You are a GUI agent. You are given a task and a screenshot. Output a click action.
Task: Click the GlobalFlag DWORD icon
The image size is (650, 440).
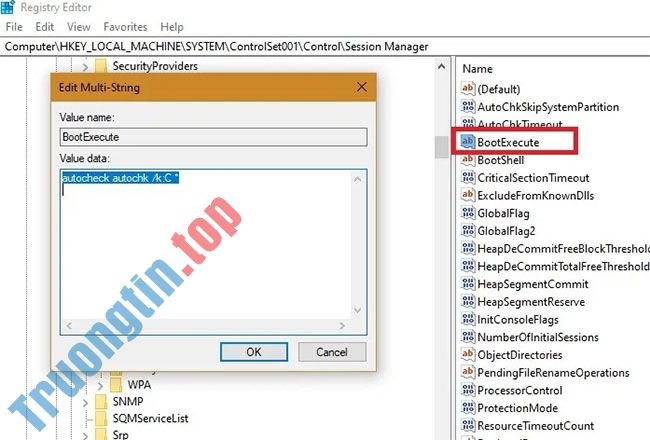tap(468, 212)
